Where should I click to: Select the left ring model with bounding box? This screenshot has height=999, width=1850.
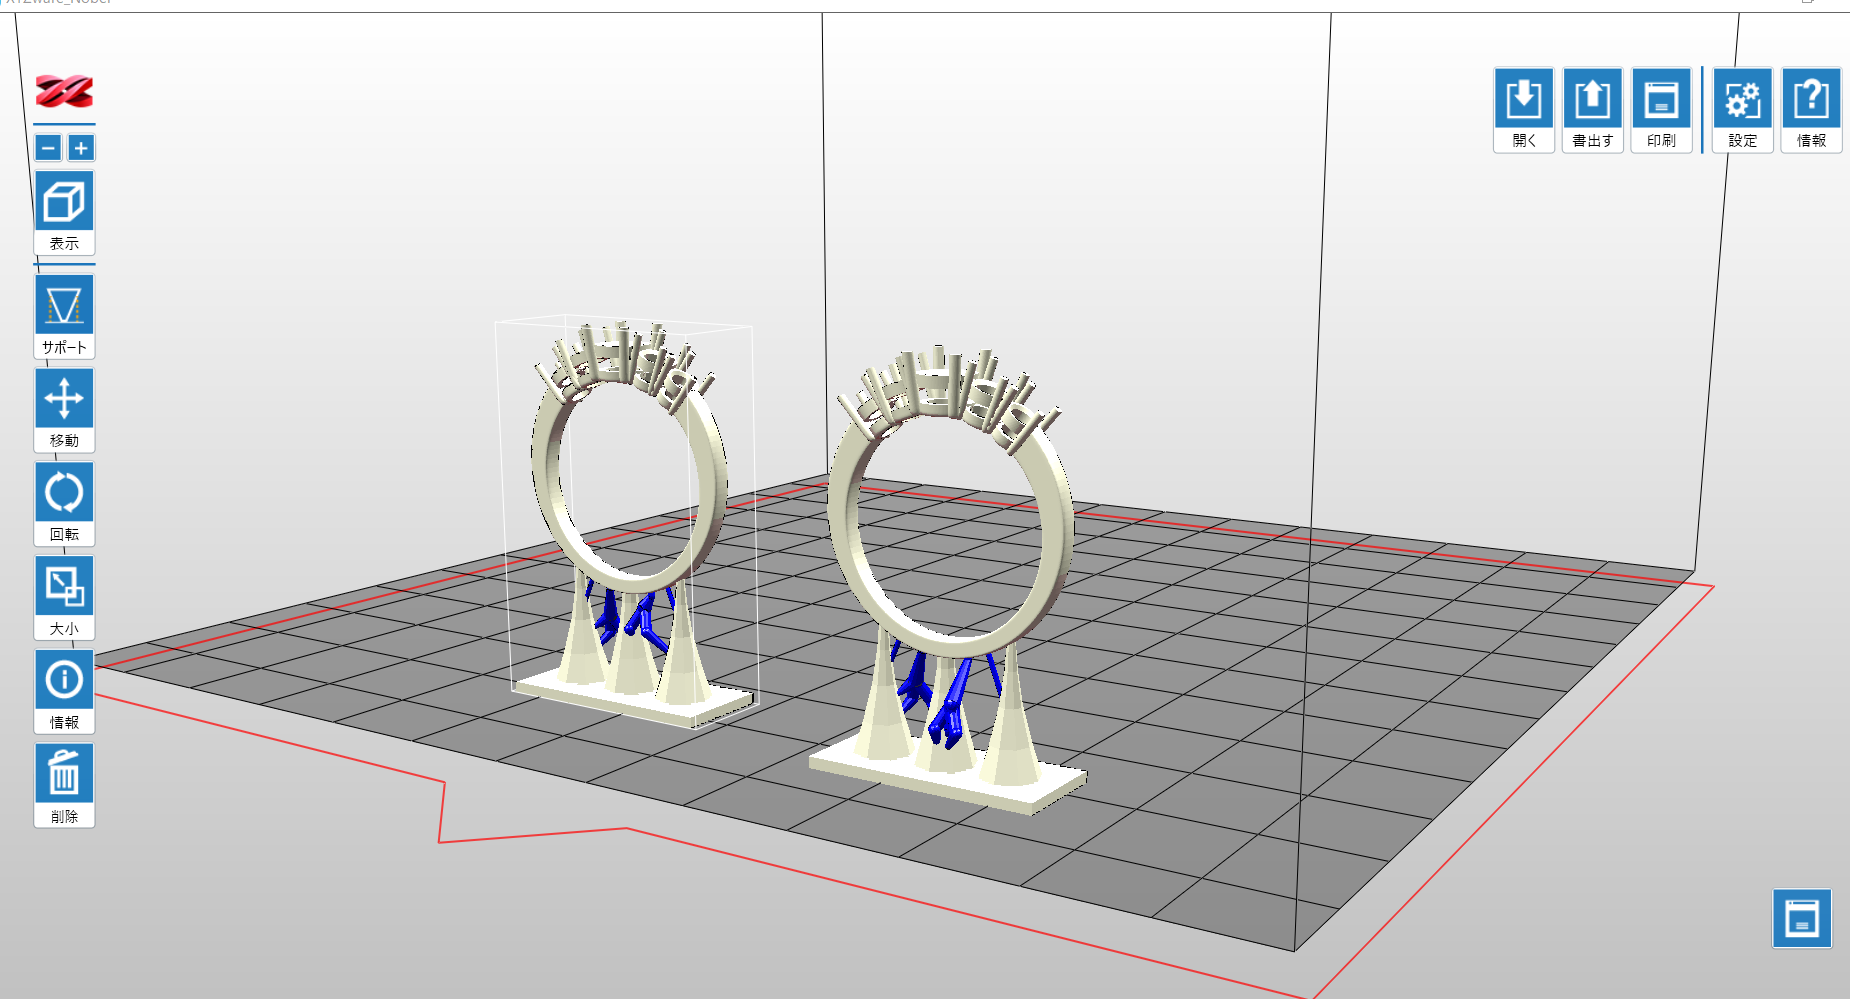(x=628, y=520)
